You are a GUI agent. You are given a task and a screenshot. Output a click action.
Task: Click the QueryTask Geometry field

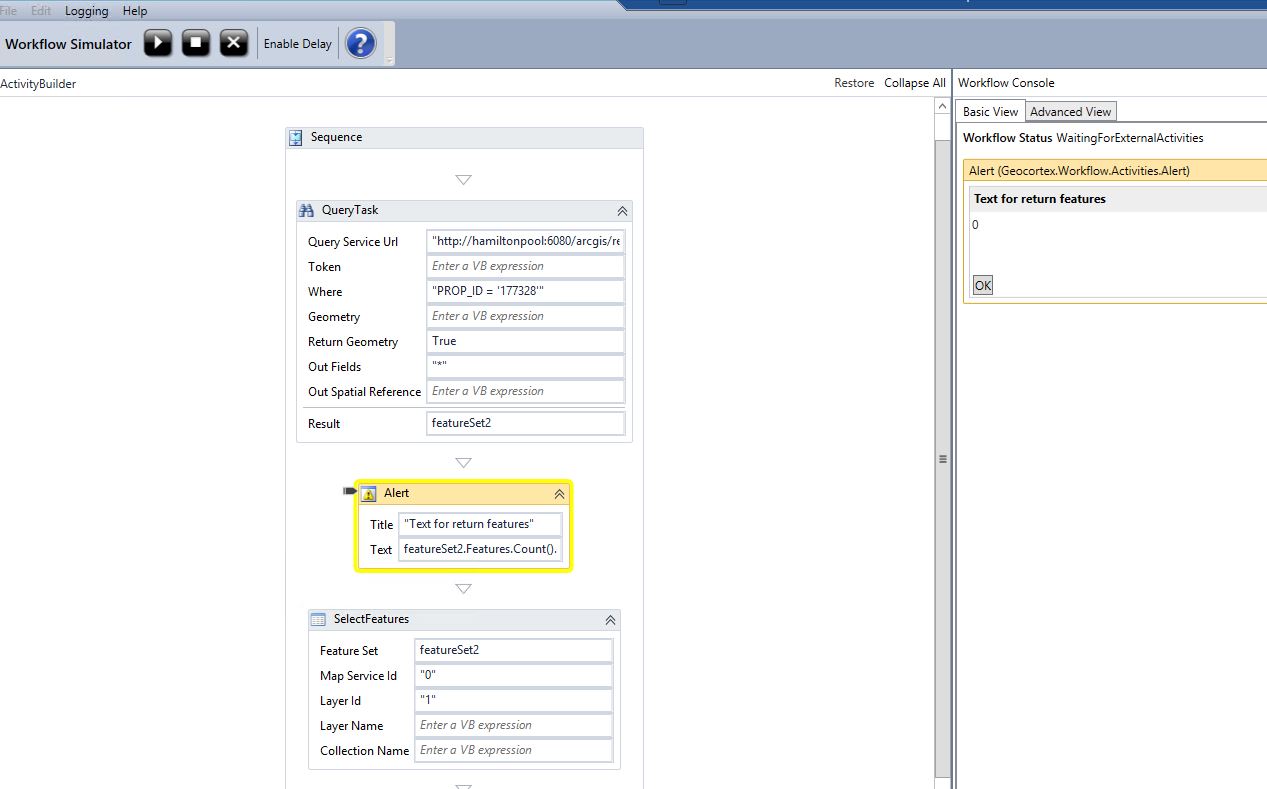[x=525, y=316]
